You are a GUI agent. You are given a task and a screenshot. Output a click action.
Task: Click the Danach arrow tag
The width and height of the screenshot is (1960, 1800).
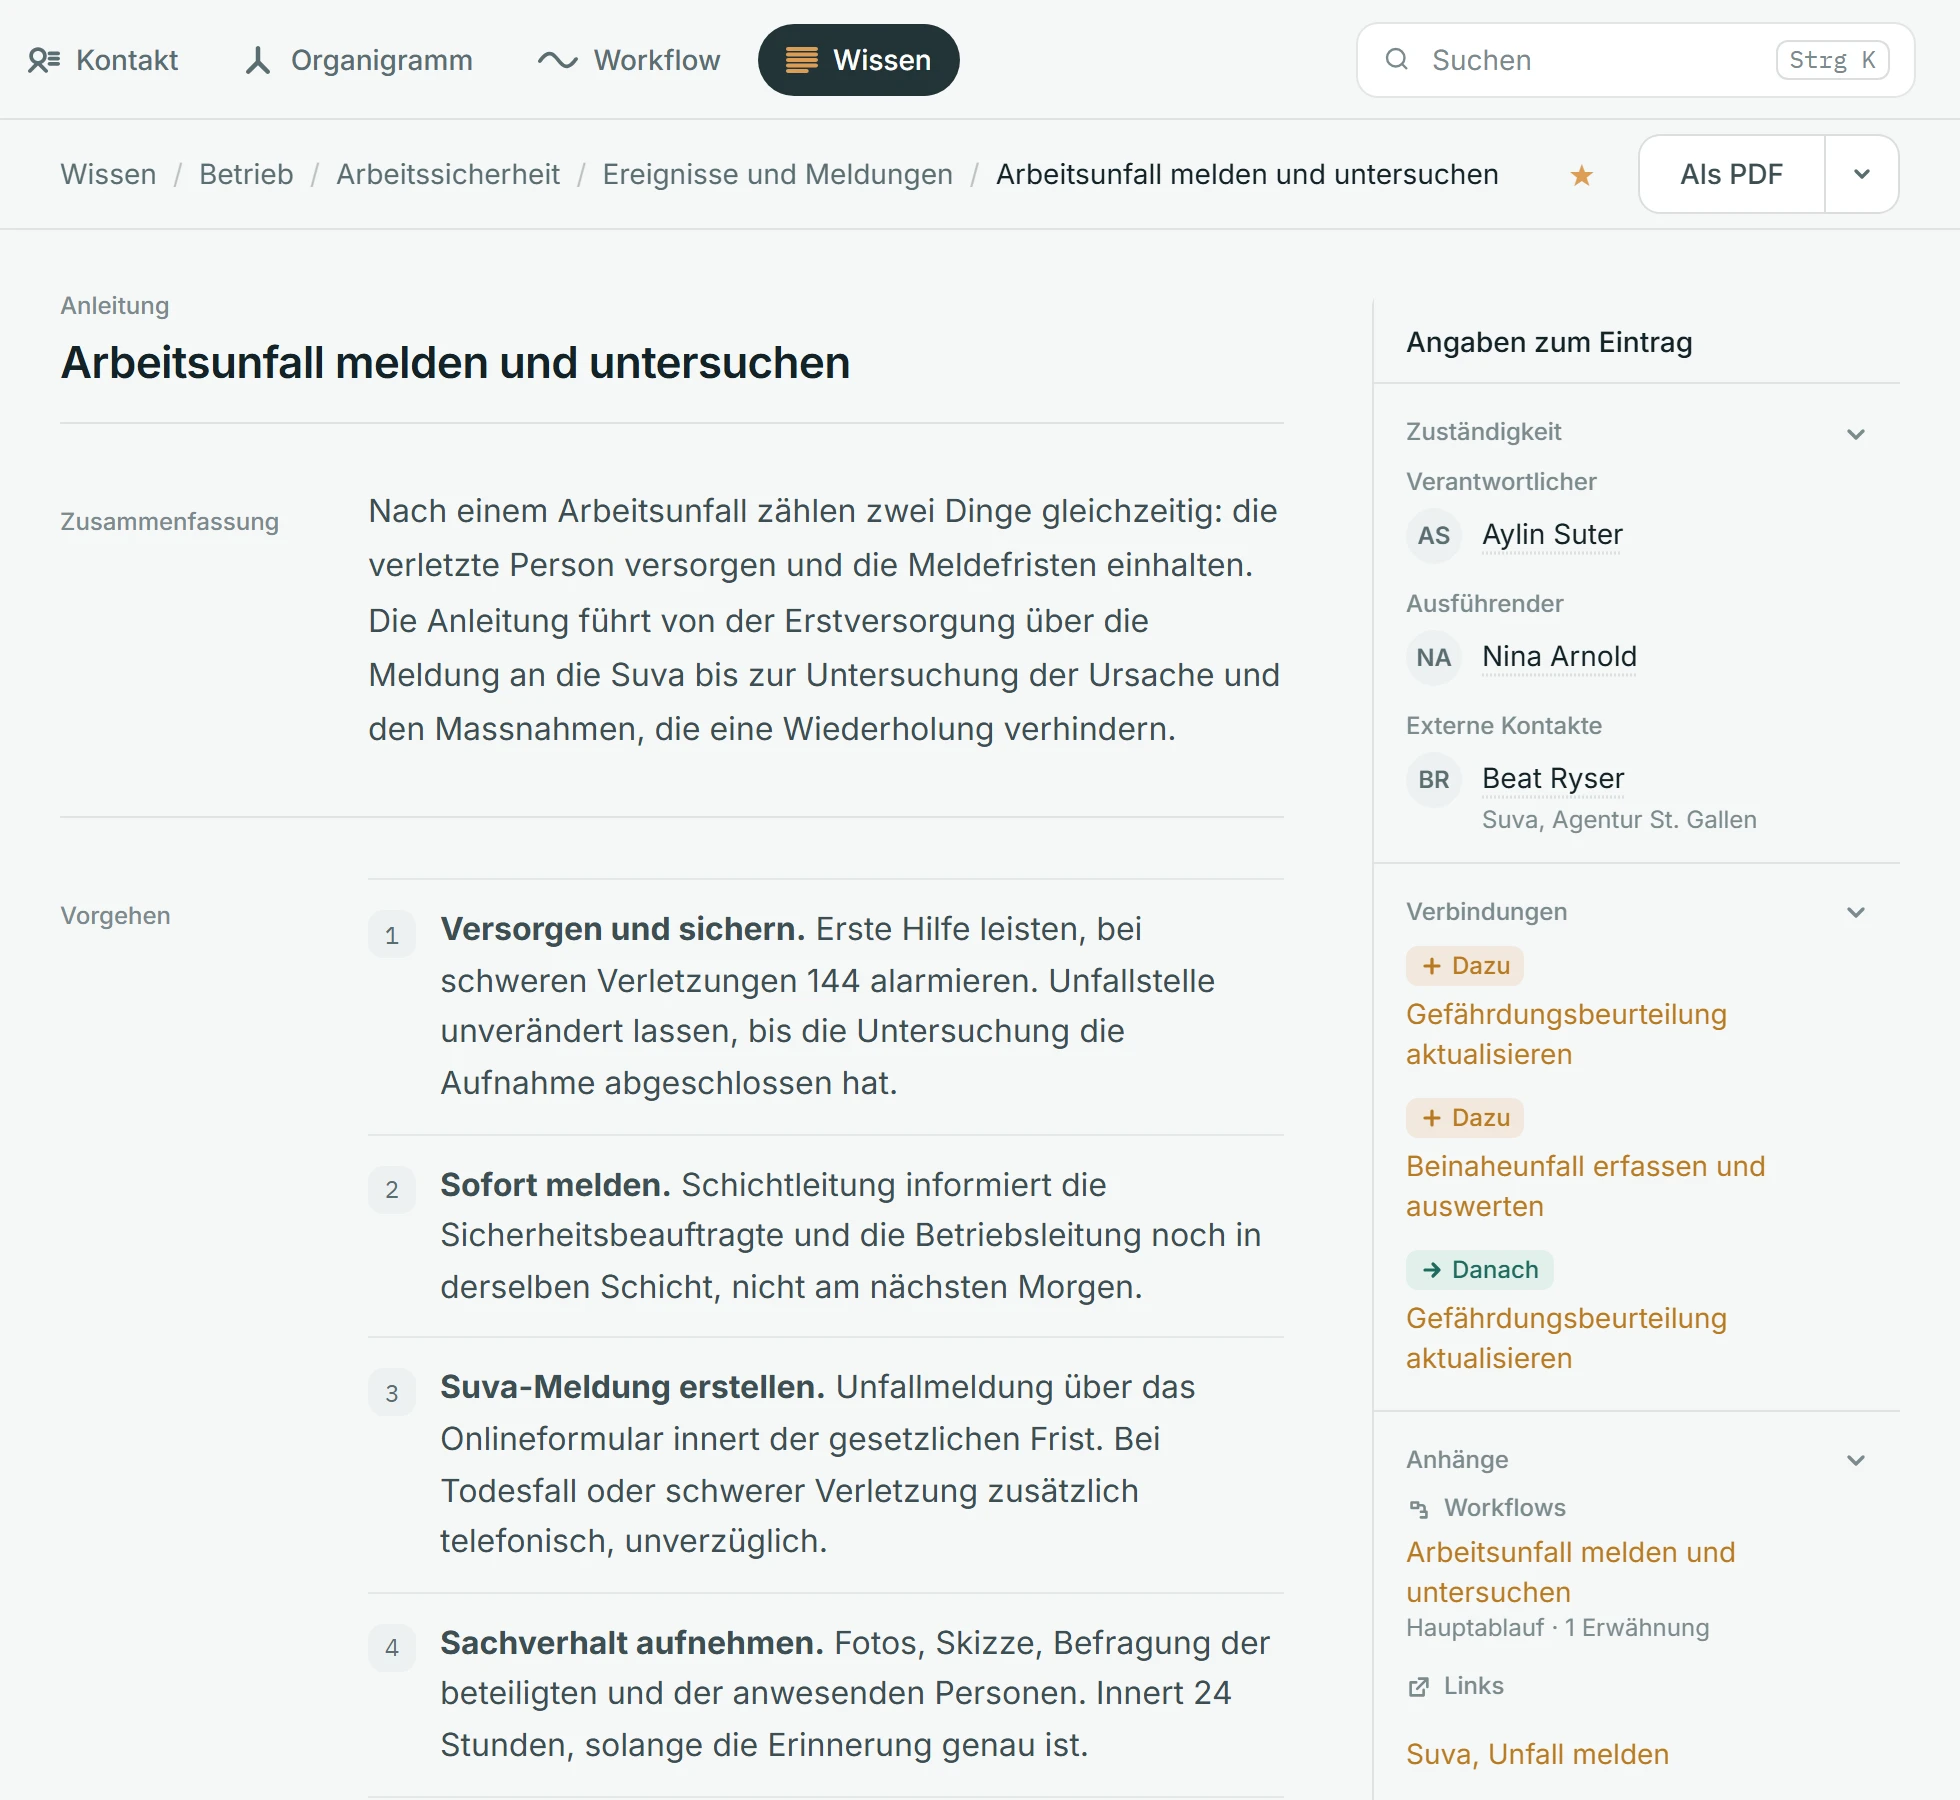tap(1480, 1270)
